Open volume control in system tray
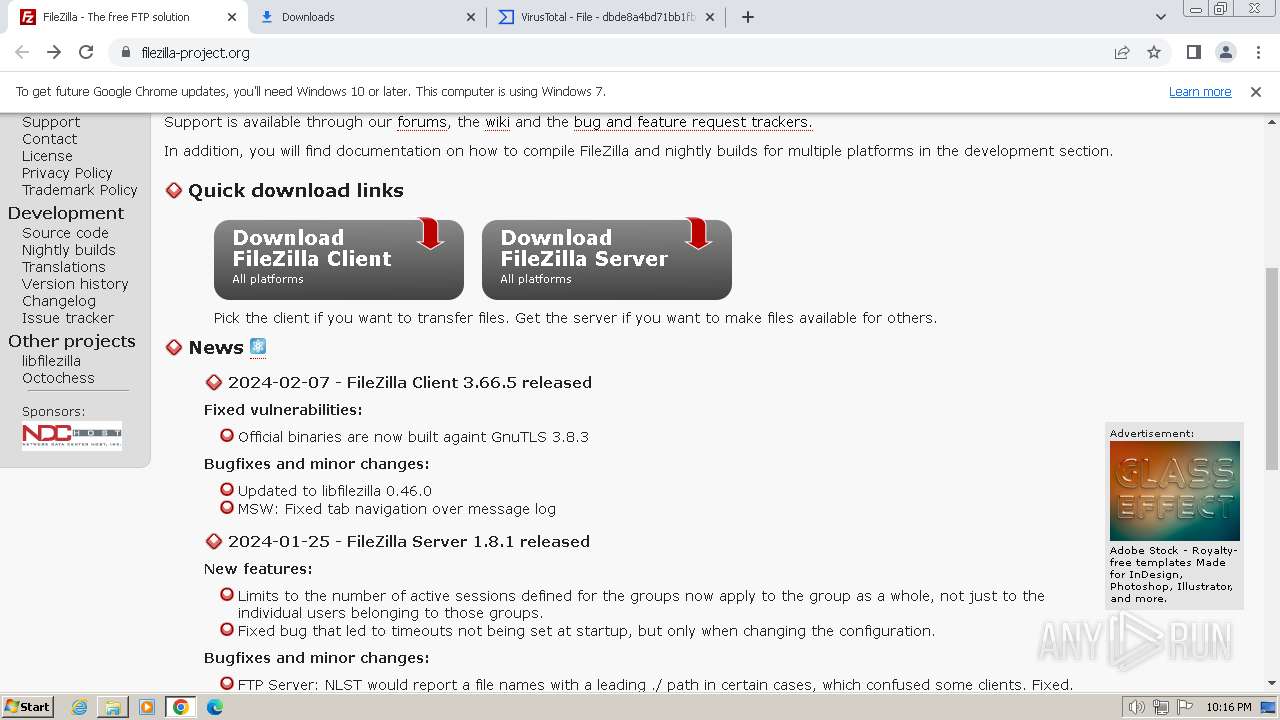The width and height of the screenshot is (1280, 720). (1136, 707)
